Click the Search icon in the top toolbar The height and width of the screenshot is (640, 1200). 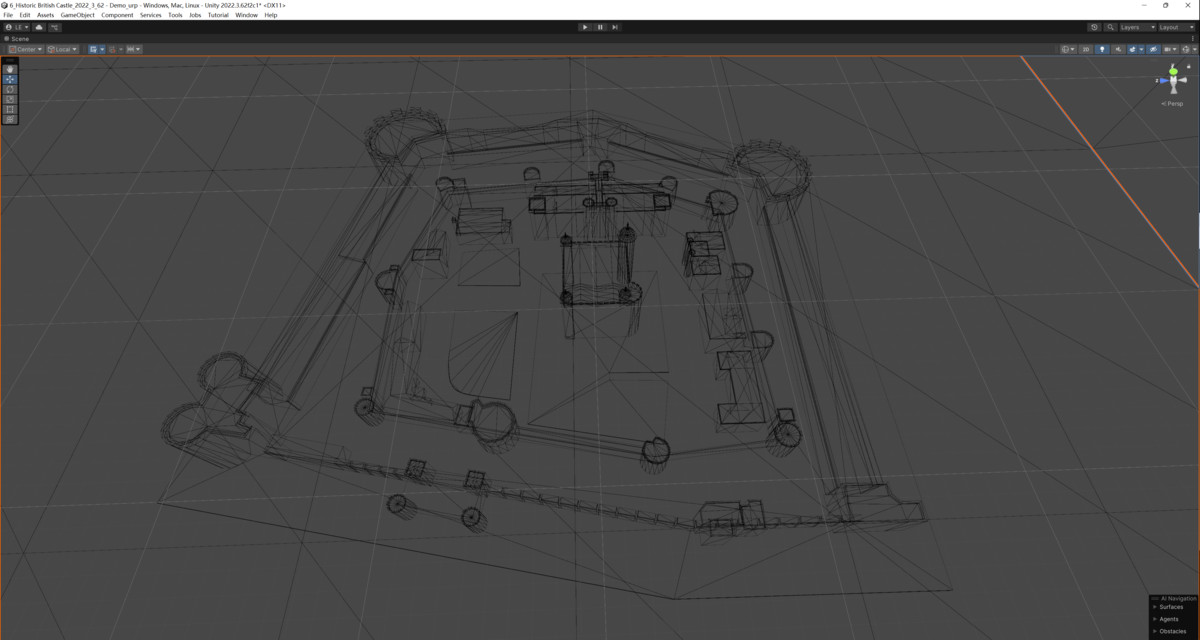pos(1110,27)
